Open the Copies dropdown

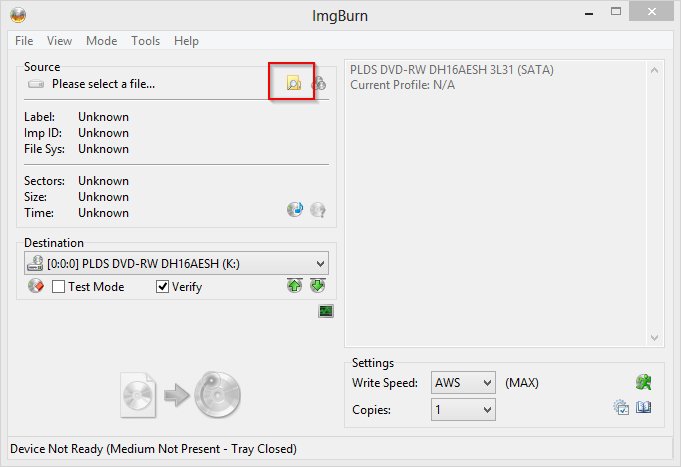point(463,410)
